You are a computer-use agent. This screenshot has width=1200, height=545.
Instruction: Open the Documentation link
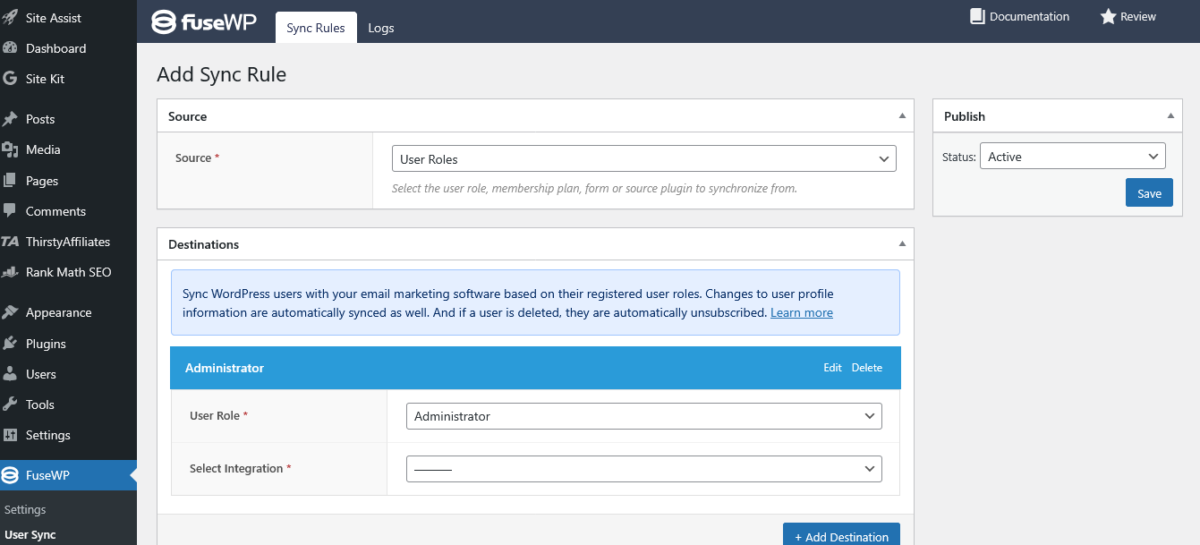(1019, 16)
